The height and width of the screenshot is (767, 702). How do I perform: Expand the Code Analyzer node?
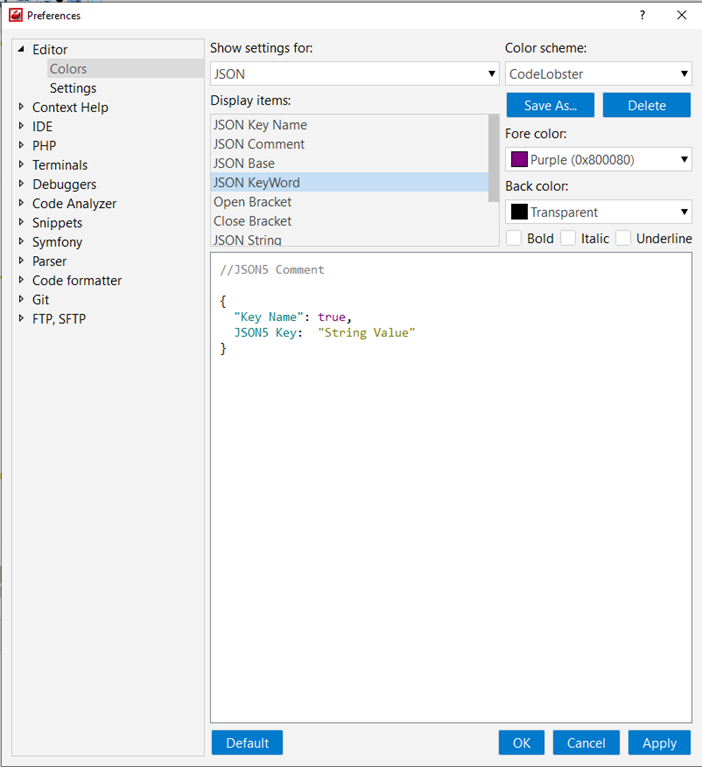point(21,203)
